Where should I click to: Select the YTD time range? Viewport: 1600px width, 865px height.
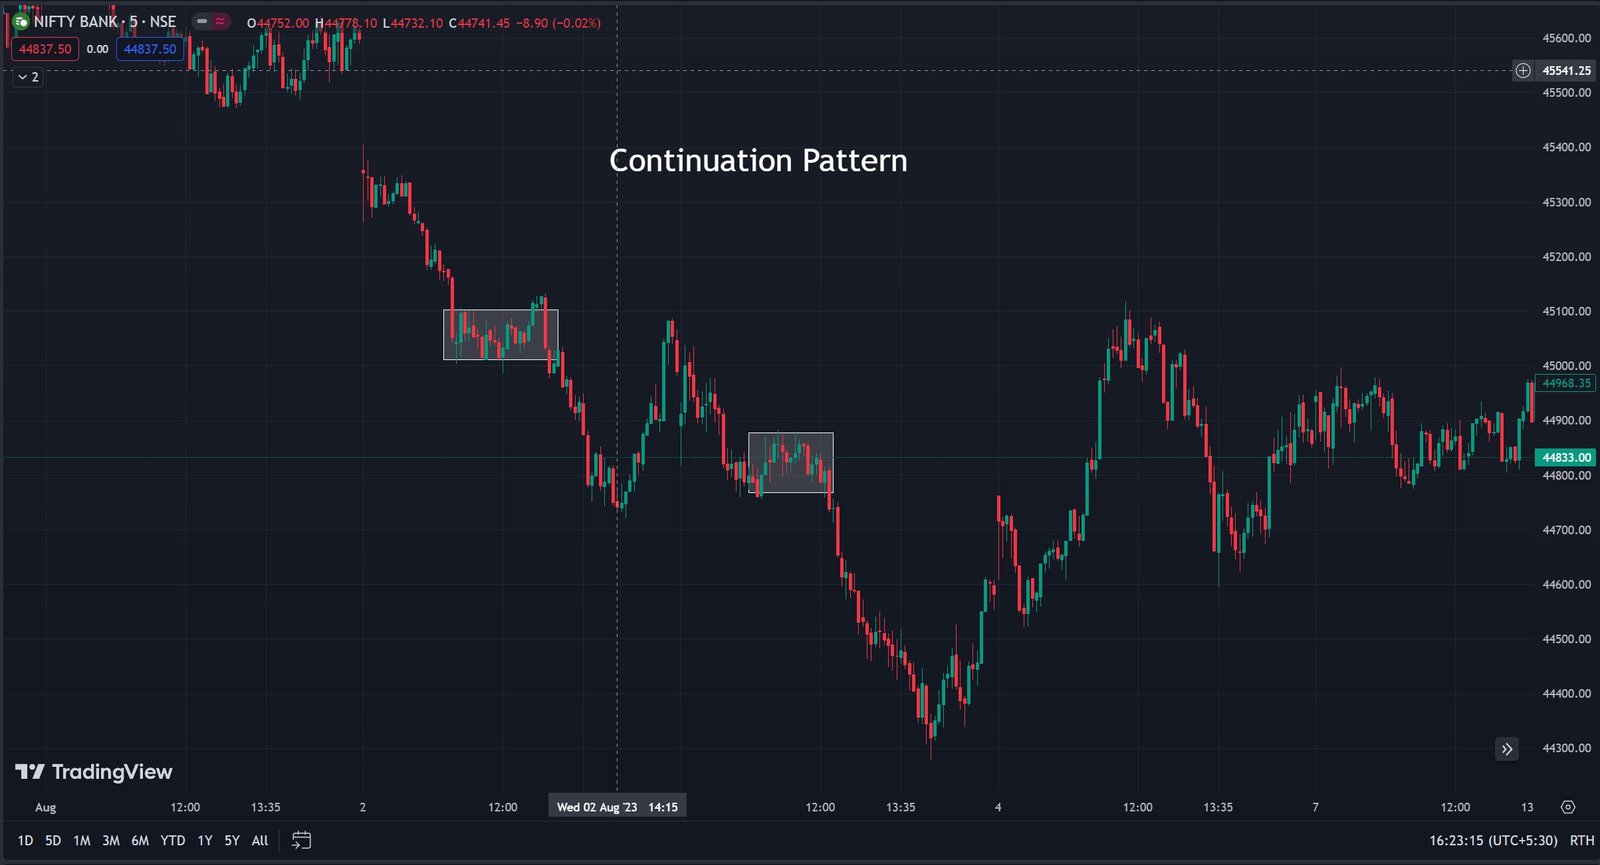coord(173,841)
